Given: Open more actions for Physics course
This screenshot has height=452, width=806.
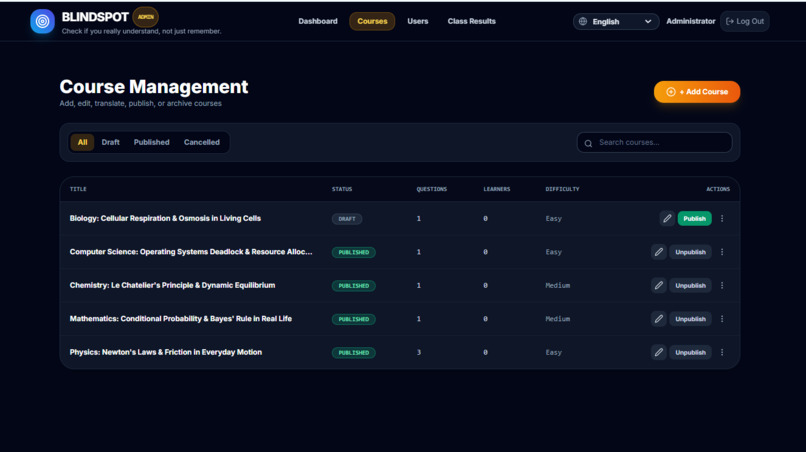Looking at the screenshot, I should pyautogui.click(x=722, y=352).
